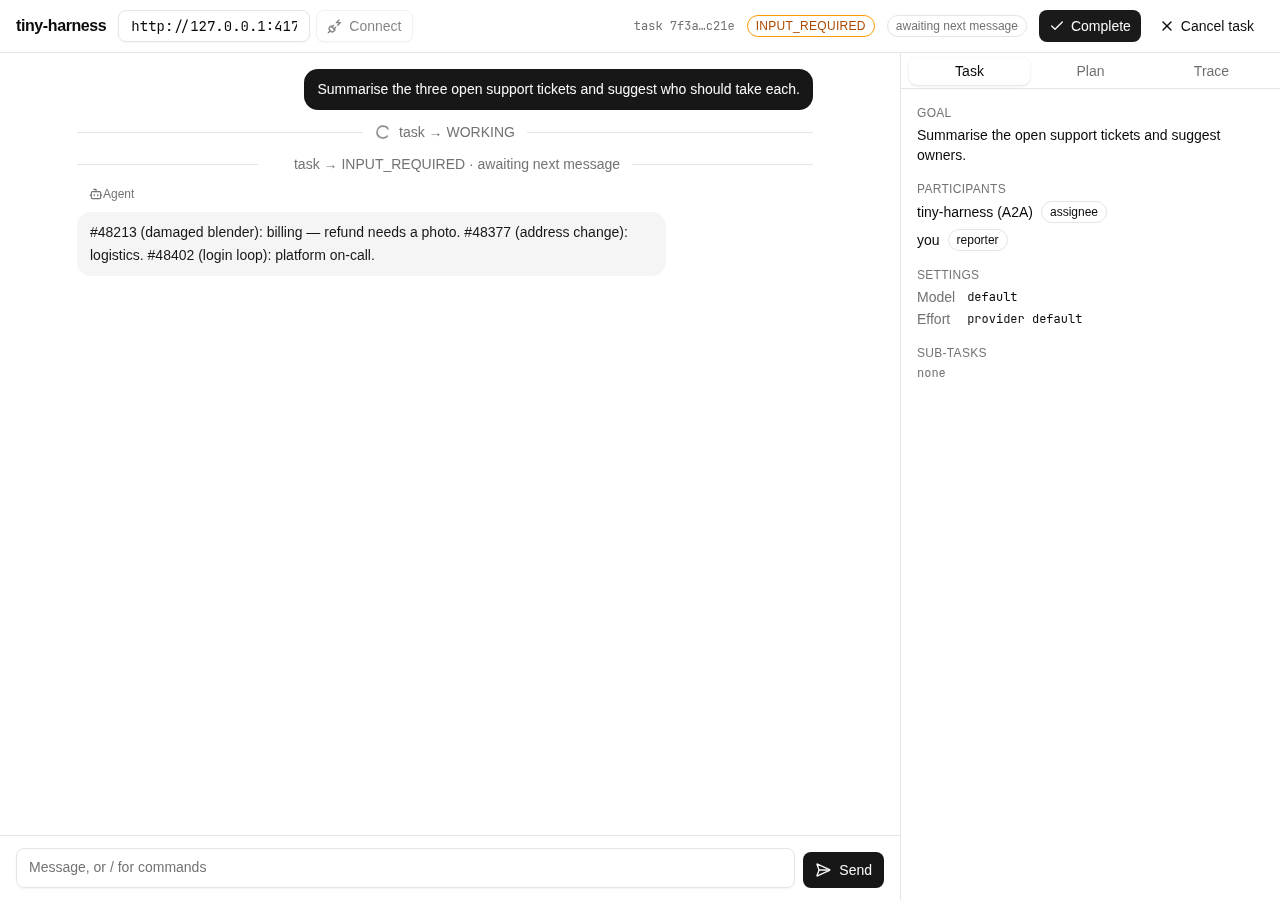
Task: Click the Connect button
Action: pyautogui.click(x=364, y=26)
